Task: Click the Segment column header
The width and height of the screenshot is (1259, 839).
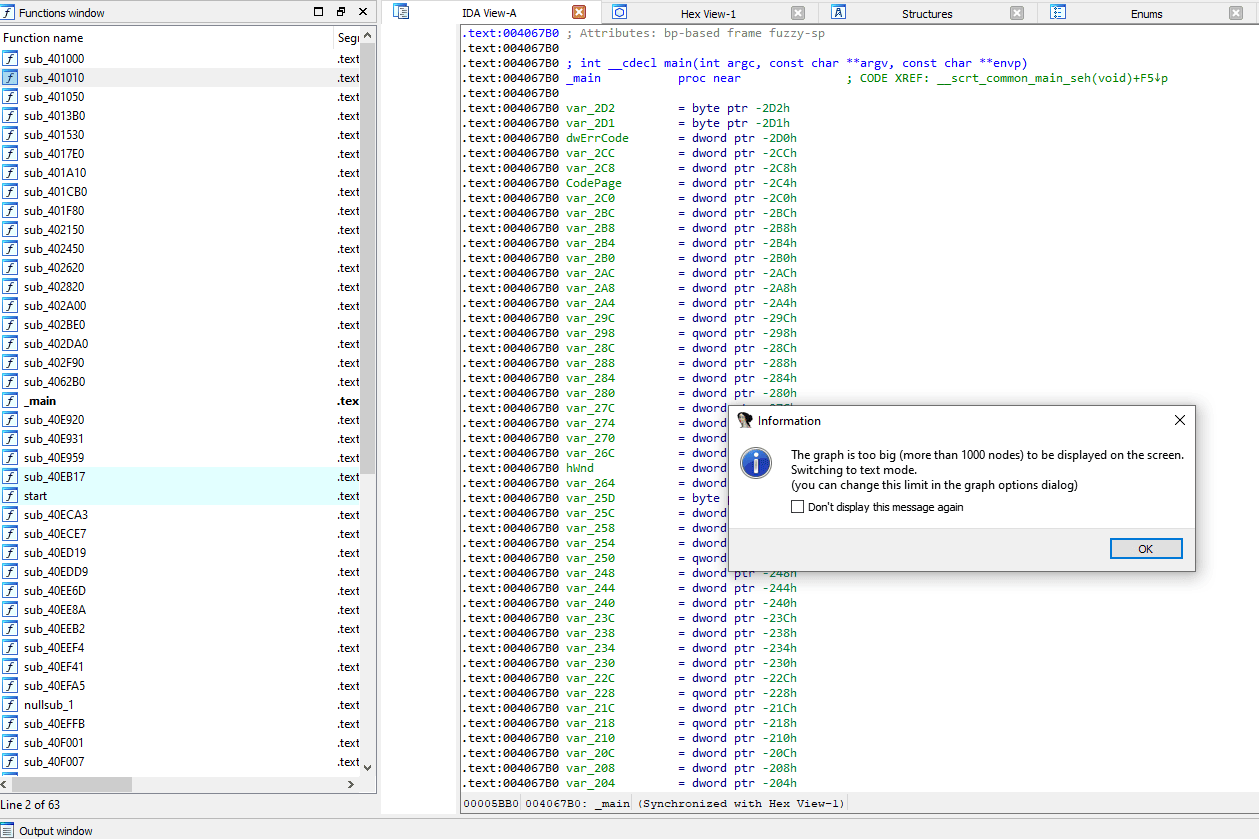Action: pyautogui.click(x=347, y=37)
